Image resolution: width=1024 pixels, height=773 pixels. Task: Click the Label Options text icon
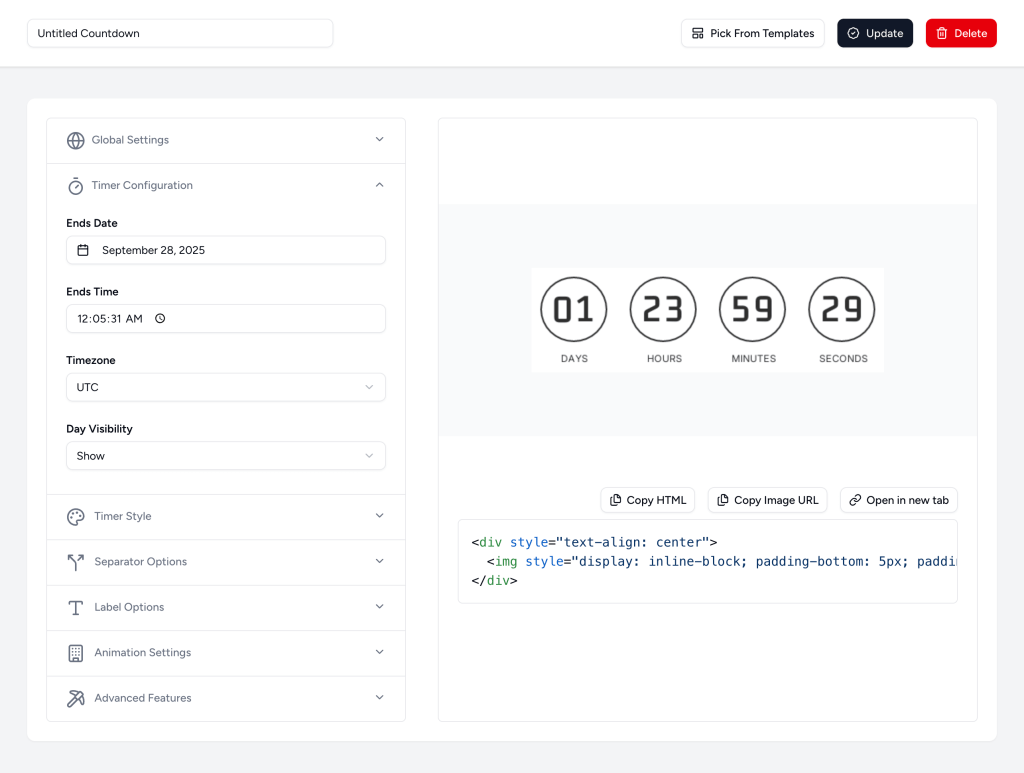[x=76, y=608]
